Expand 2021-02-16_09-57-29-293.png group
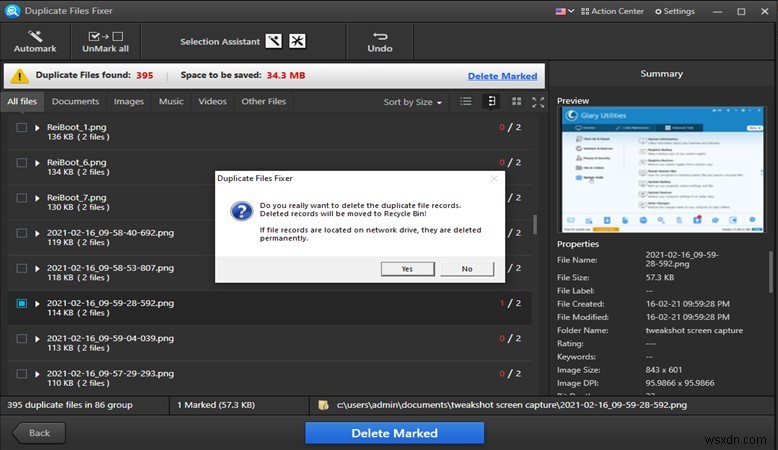778x450 pixels. 37,374
